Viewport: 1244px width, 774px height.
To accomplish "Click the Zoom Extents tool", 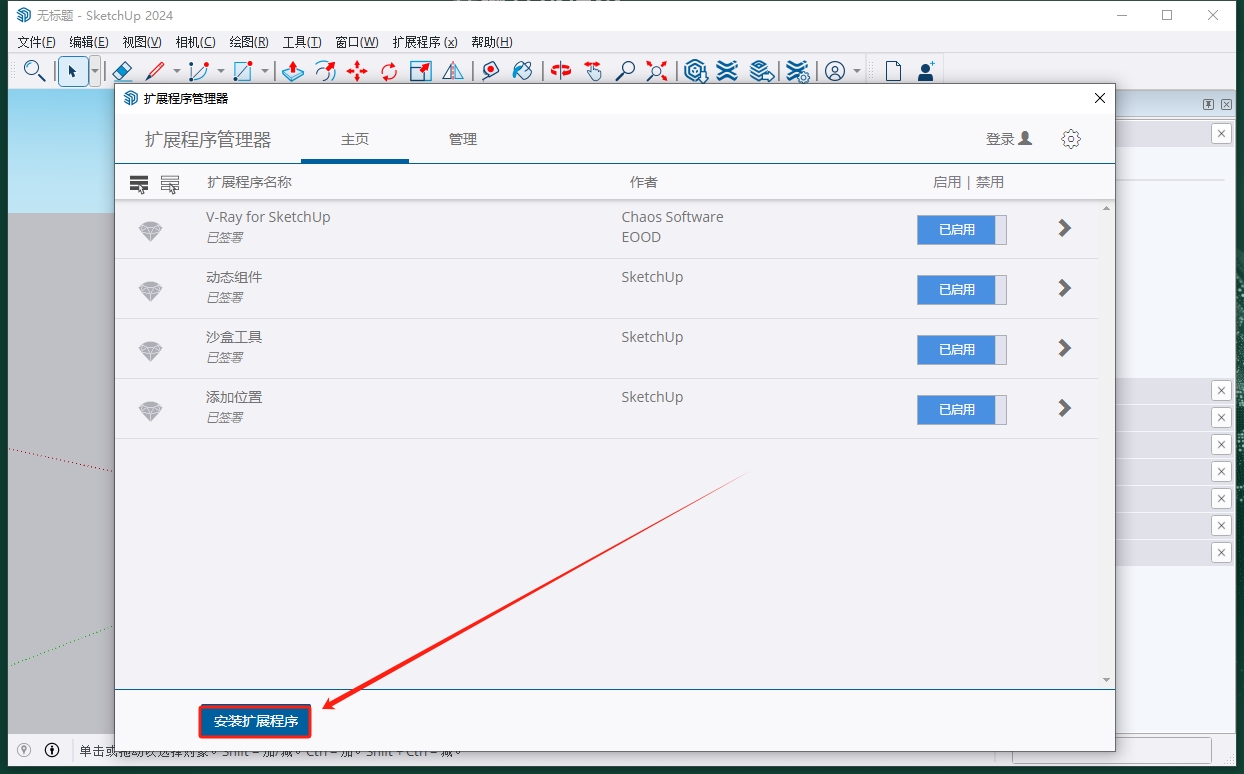I will (657, 71).
